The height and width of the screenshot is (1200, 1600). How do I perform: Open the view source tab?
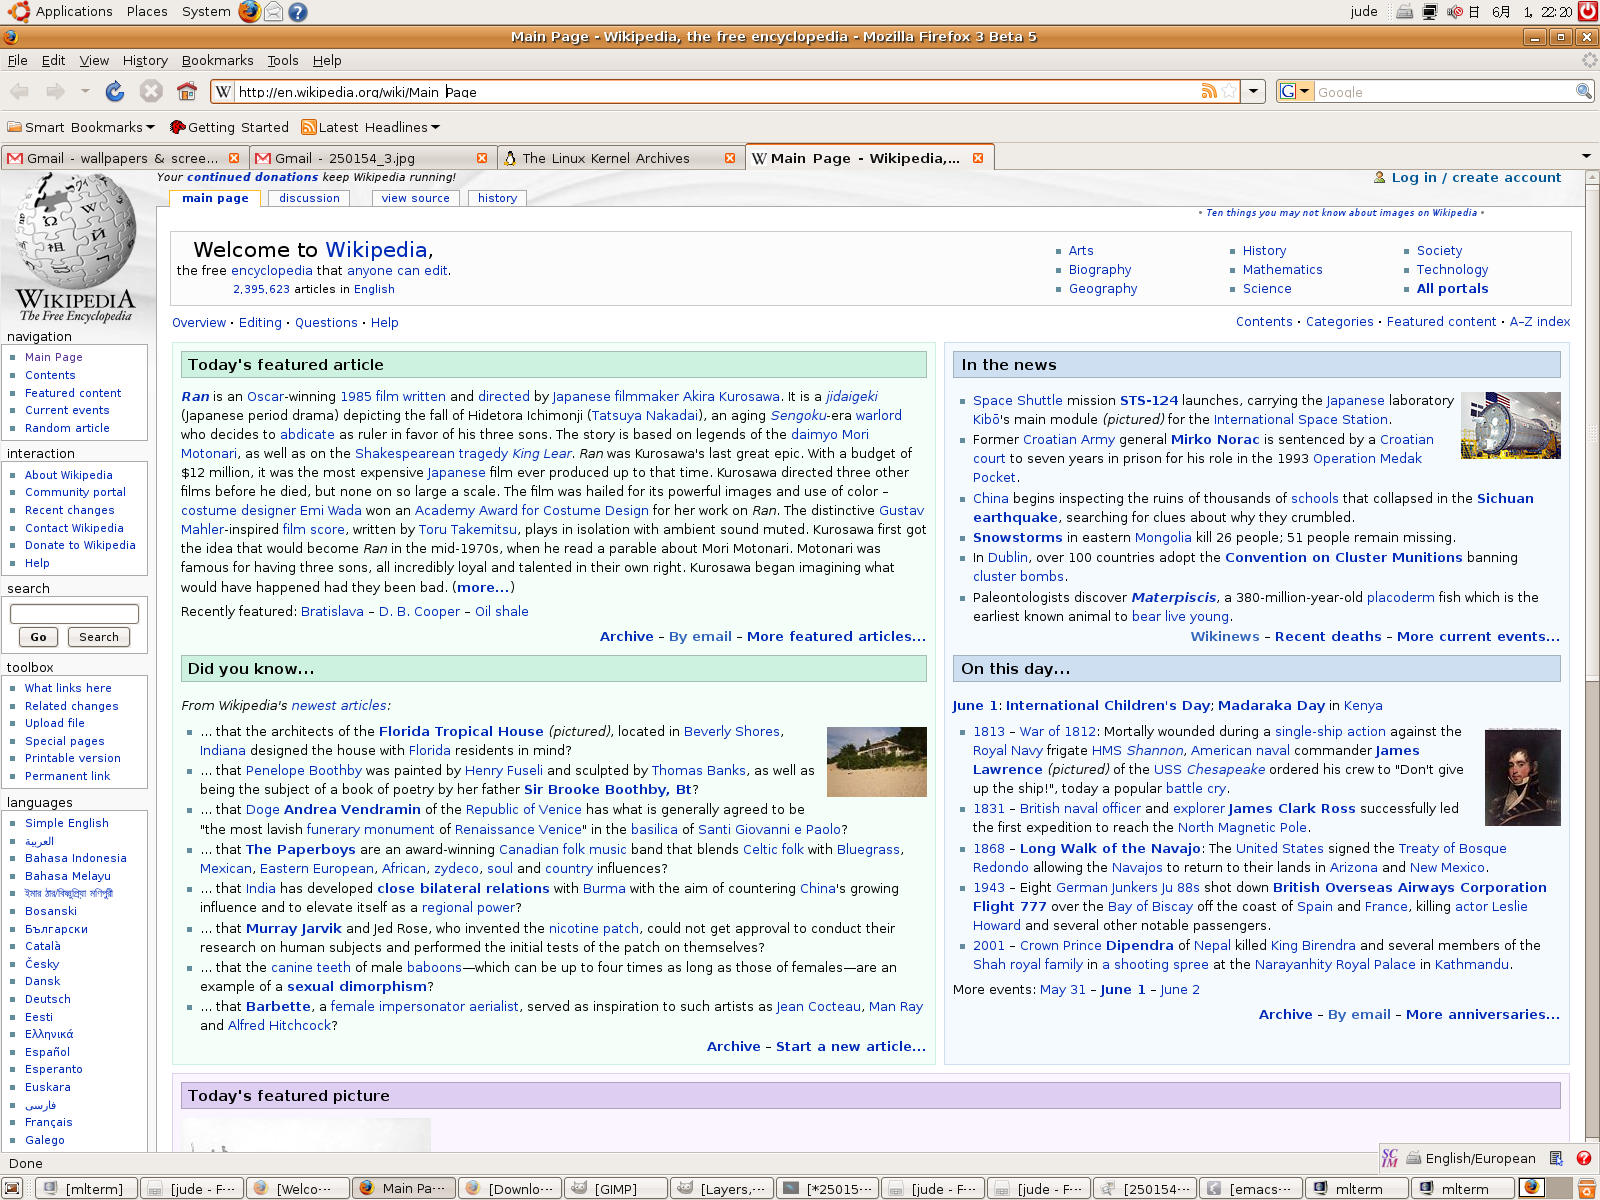pos(416,198)
